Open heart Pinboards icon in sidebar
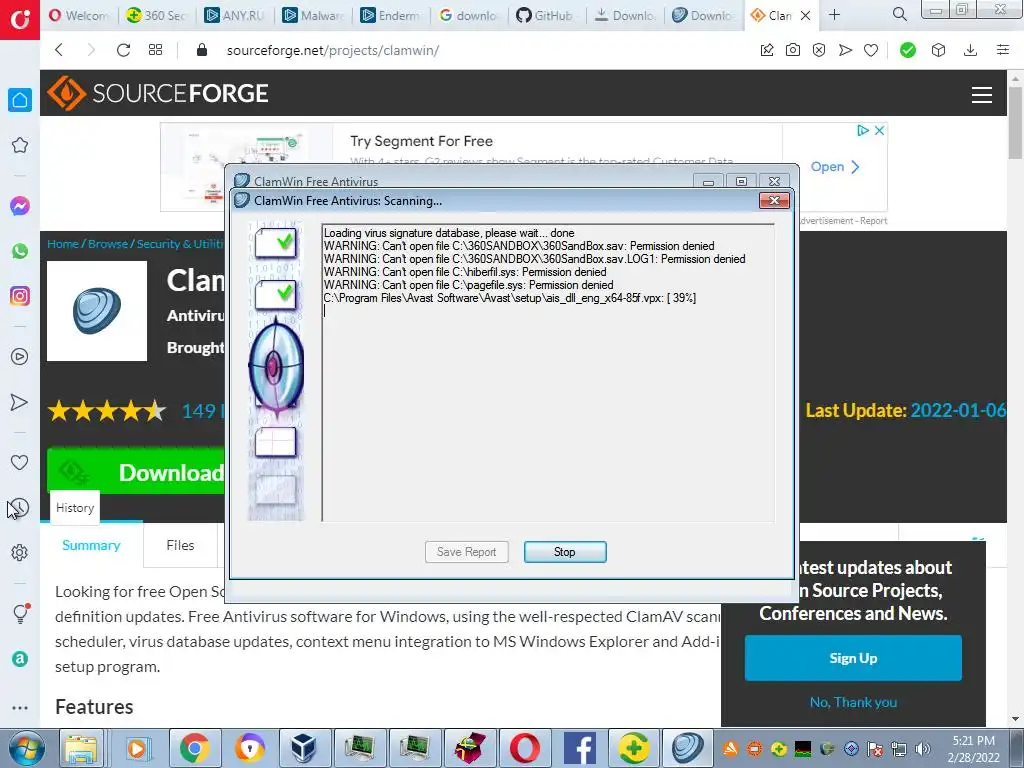1024x768 pixels. click(20, 462)
